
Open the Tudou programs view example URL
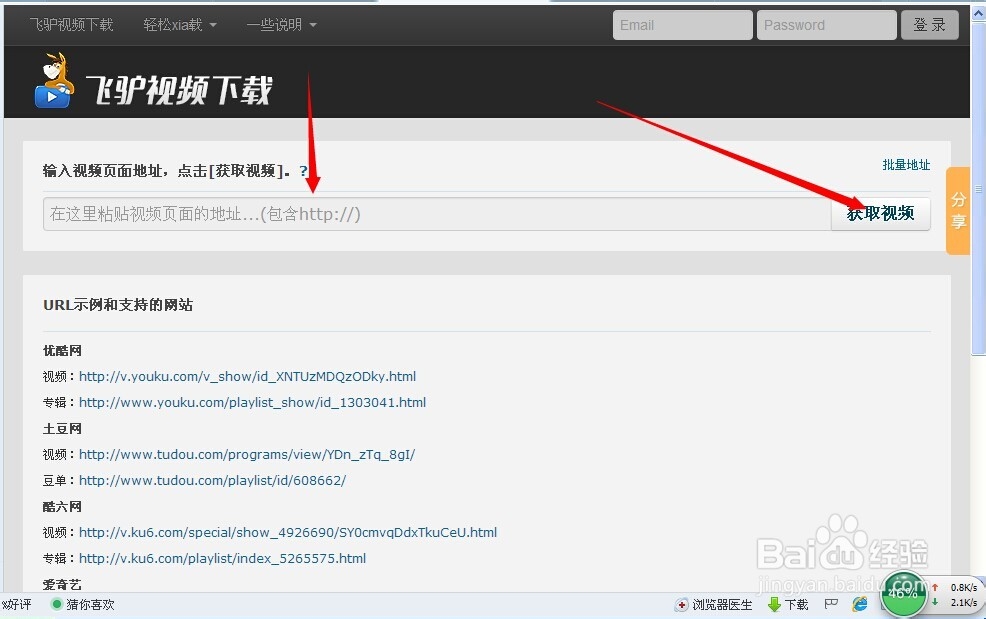point(246,454)
